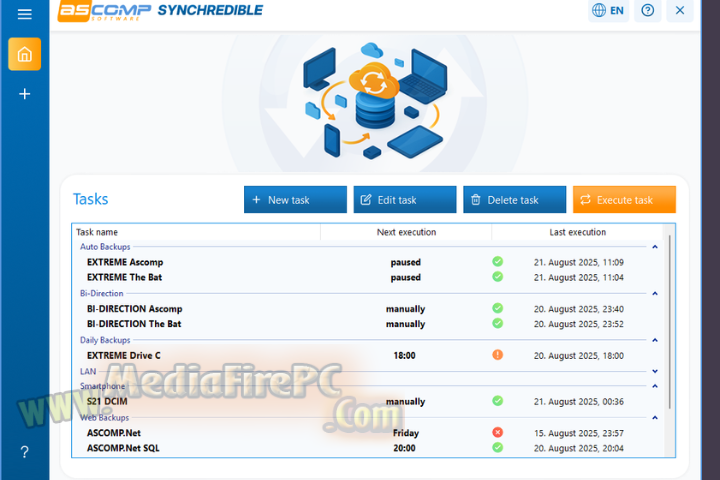
Task: Click date '15. August 2025, 23:57'
Action: coord(579,434)
